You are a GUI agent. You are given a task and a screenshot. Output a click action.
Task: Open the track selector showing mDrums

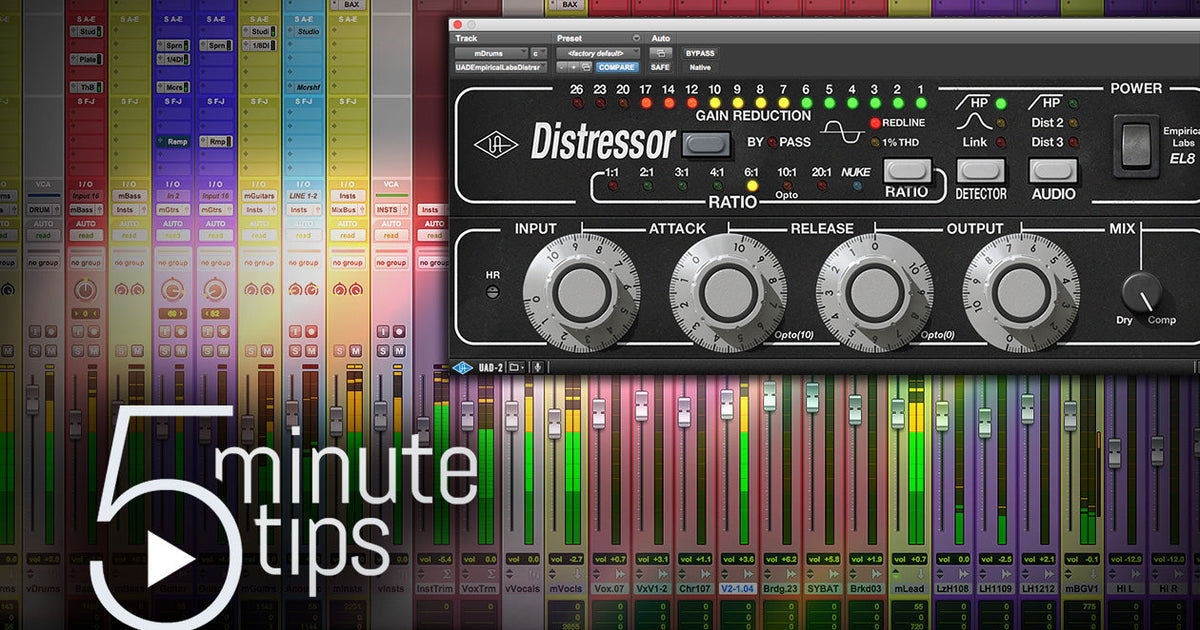pos(490,53)
